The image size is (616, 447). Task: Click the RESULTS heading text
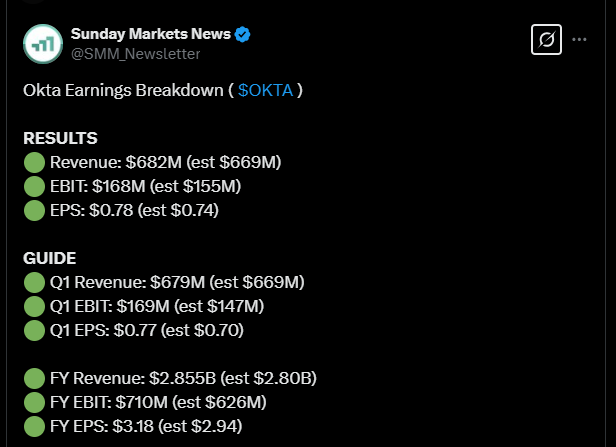[60, 138]
